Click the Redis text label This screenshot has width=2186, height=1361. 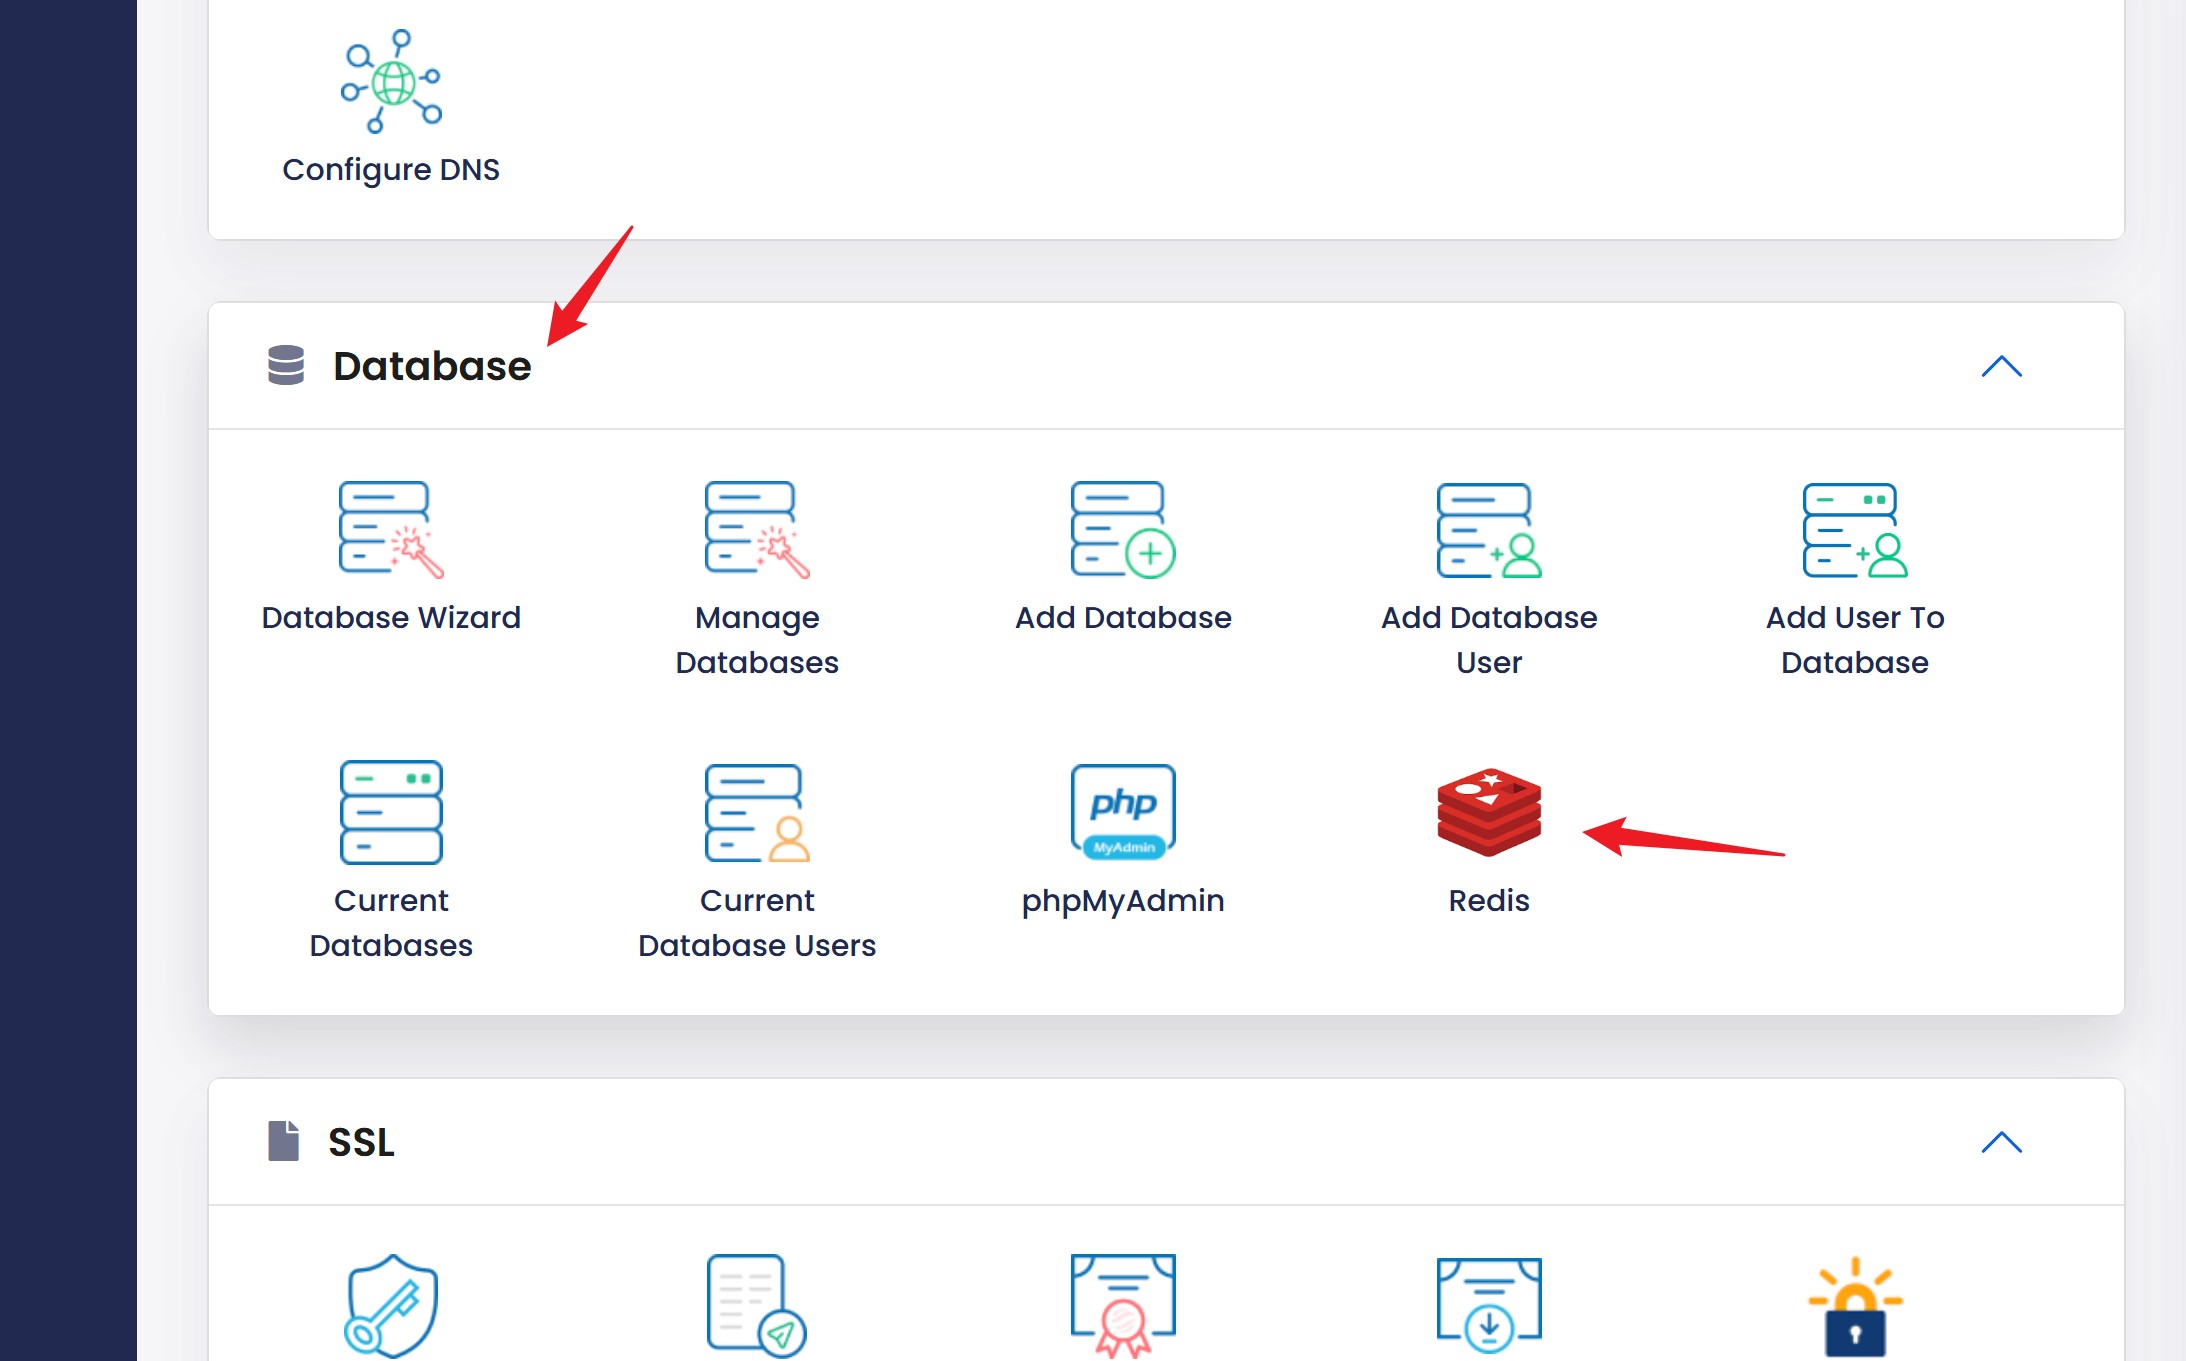[1489, 901]
